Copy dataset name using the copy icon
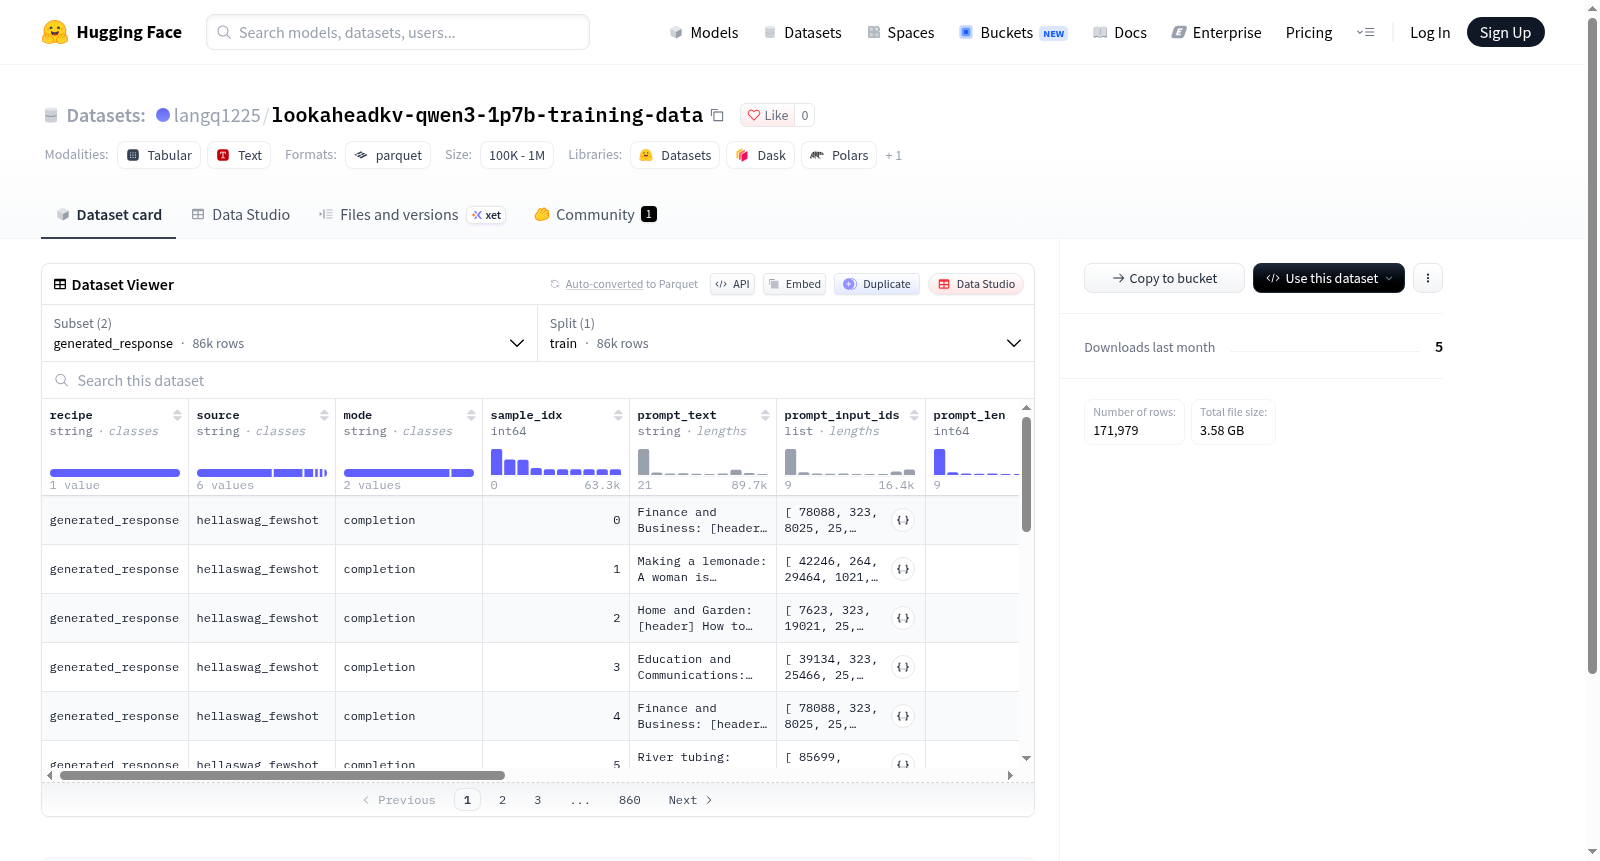 click(717, 115)
